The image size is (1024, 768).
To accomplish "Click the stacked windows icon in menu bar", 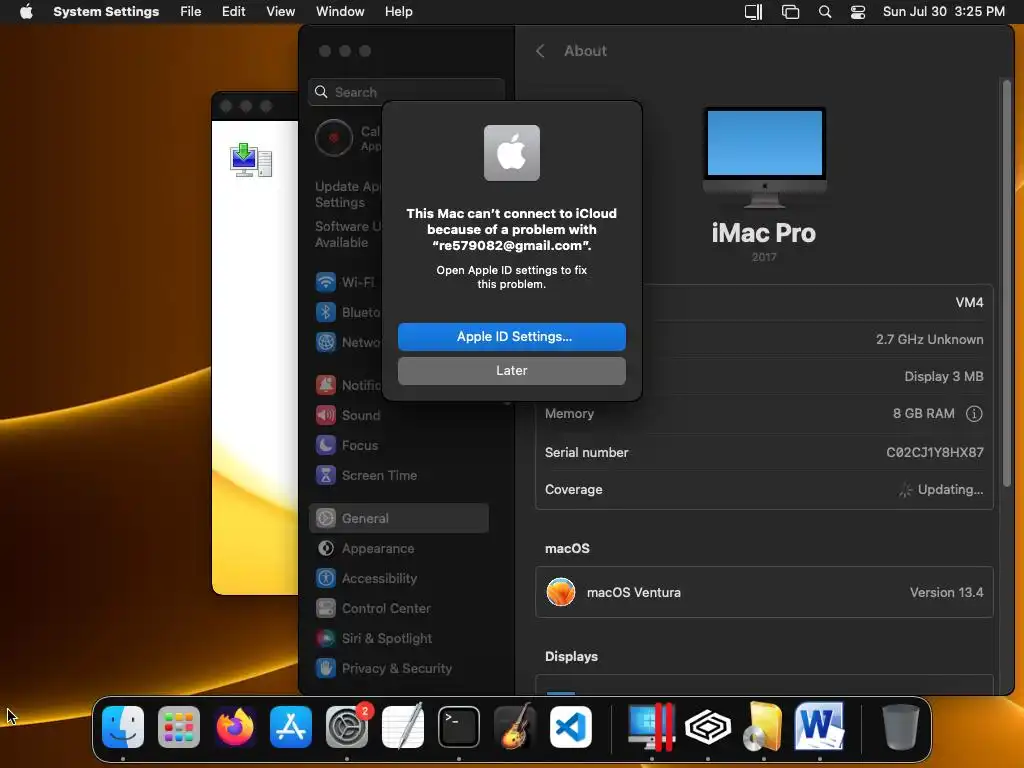I will [x=790, y=12].
